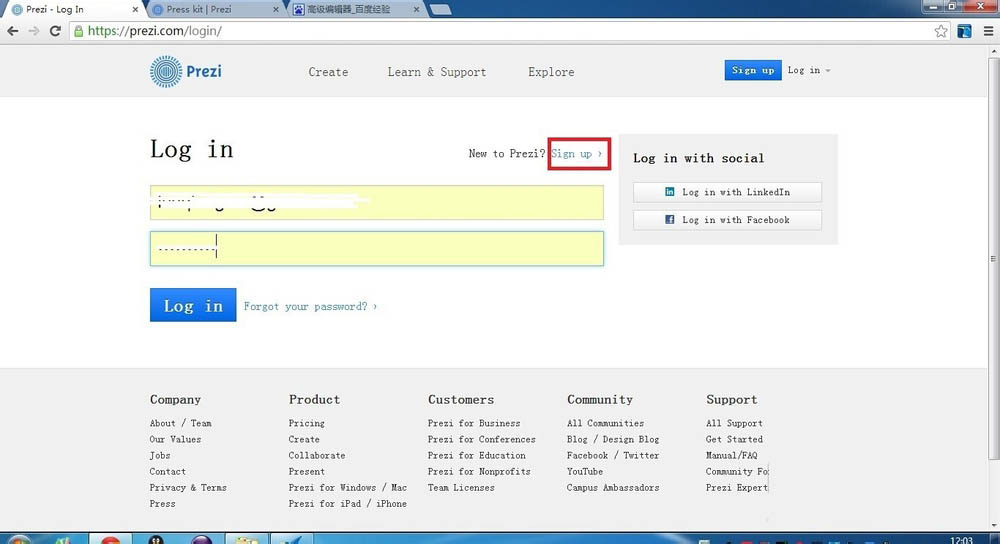The height and width of the screenshot is (544, 1000).
Task: Open the Present footer link
Action: 307,471
